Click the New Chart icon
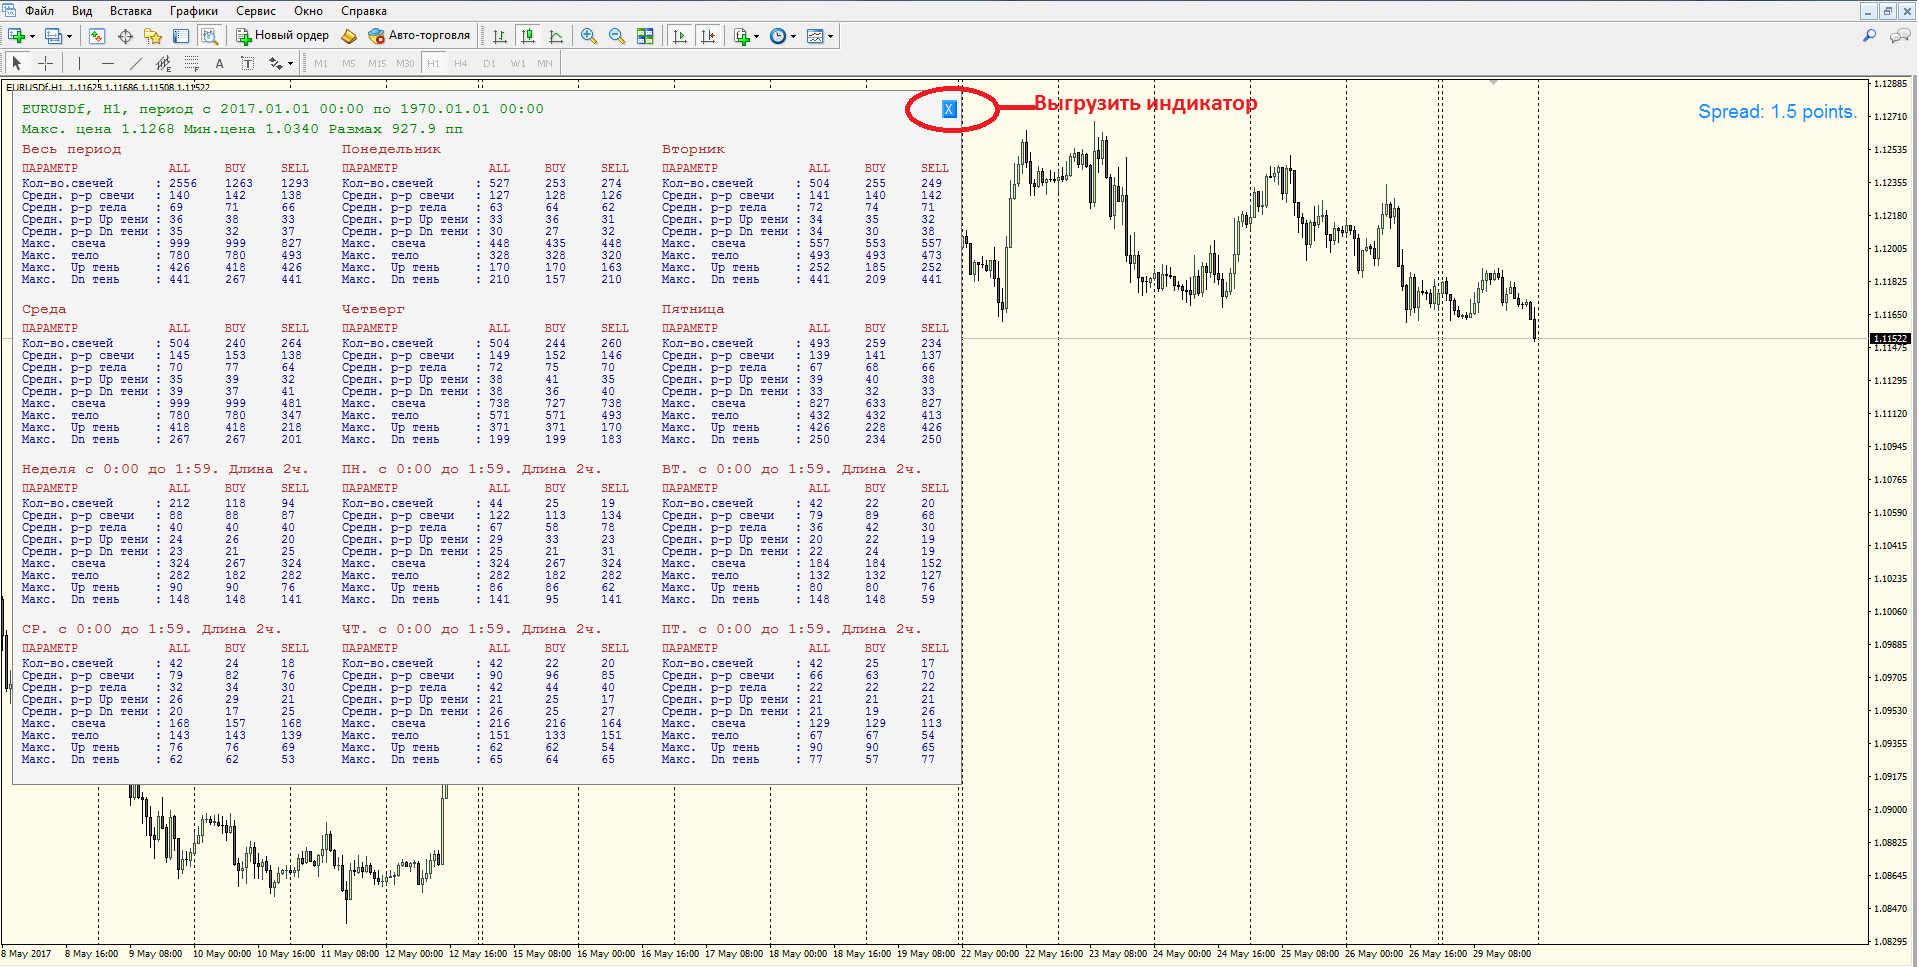Image resolution: width=1919 pixels, height=967 pixels. click(16, 36)
